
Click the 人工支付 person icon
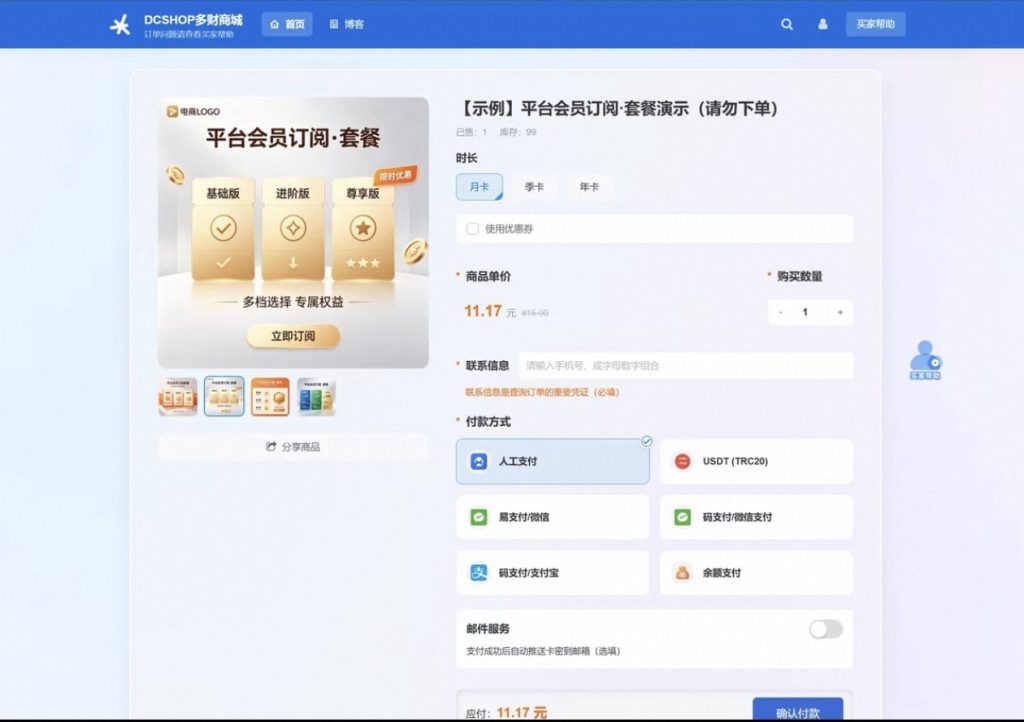(479, 462)
